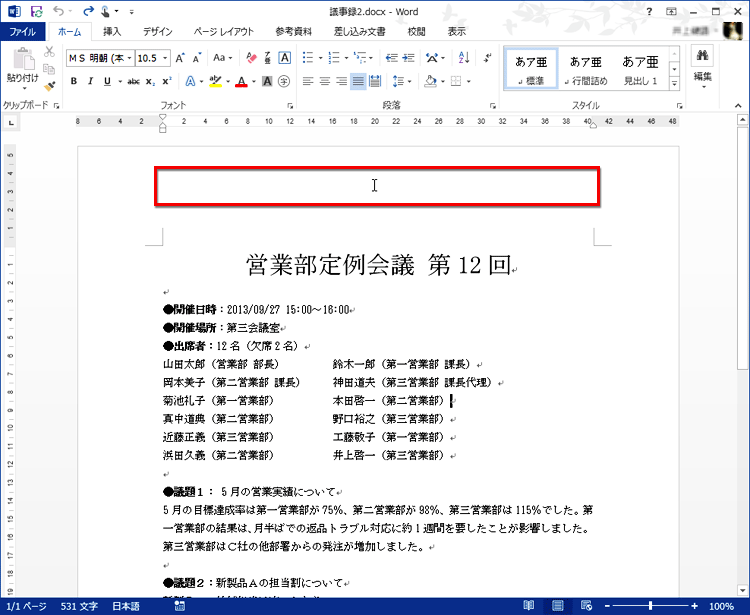Image resolution: width=750 pixels, height=615 pixels.
Task: Toggle show paragraph marks
Action: (x=487, y=58)
